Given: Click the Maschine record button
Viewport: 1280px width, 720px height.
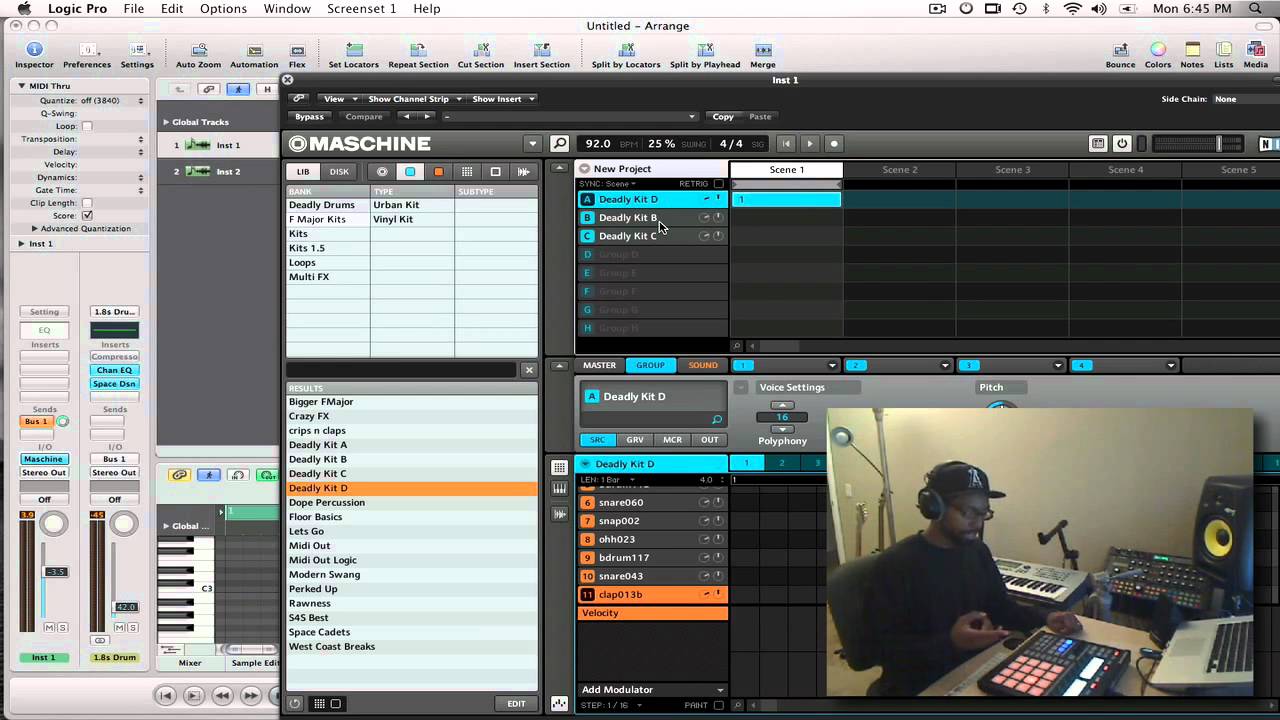Looking at the screenshot, I should point(834,144).
